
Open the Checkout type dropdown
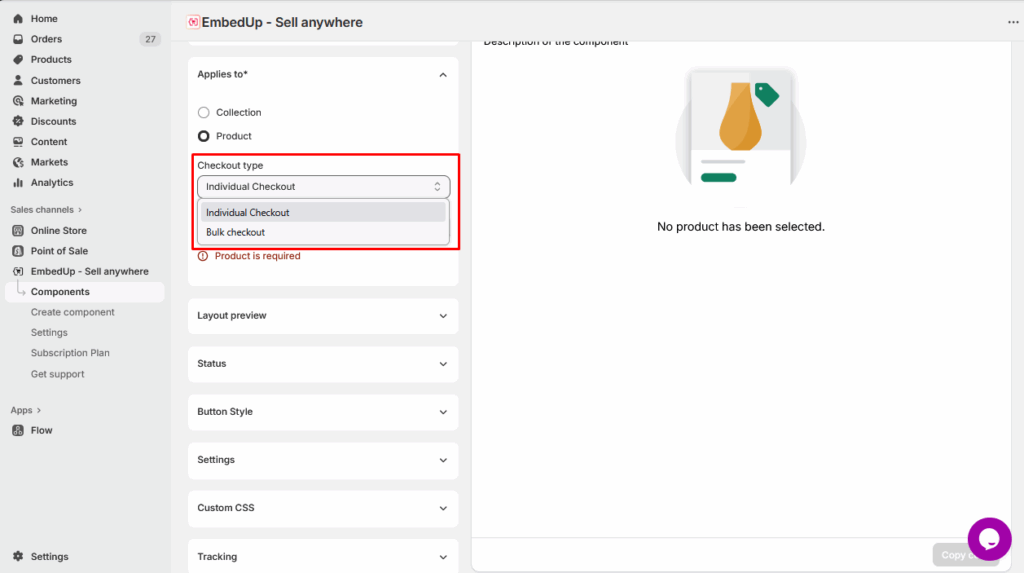coord(323,187)
